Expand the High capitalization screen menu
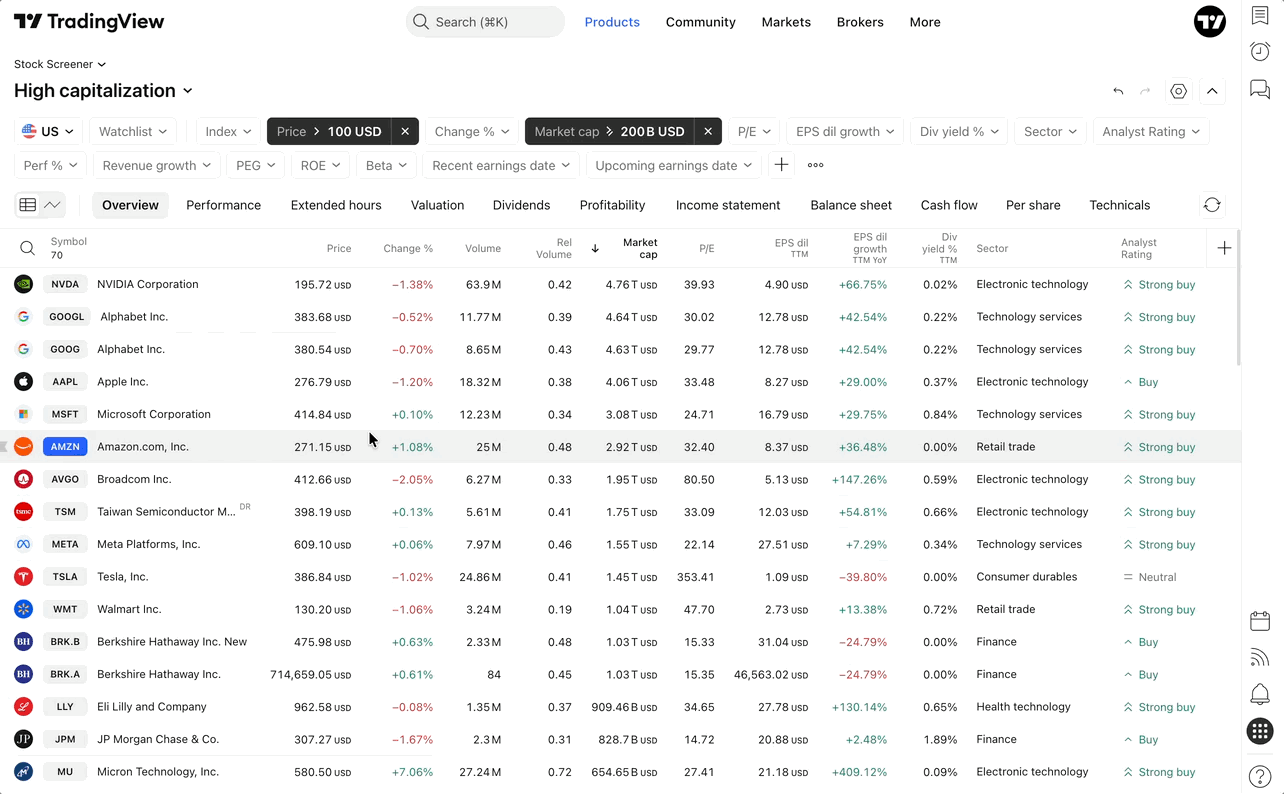This screenshot has width=1284, height=794. tap(103, 90)
